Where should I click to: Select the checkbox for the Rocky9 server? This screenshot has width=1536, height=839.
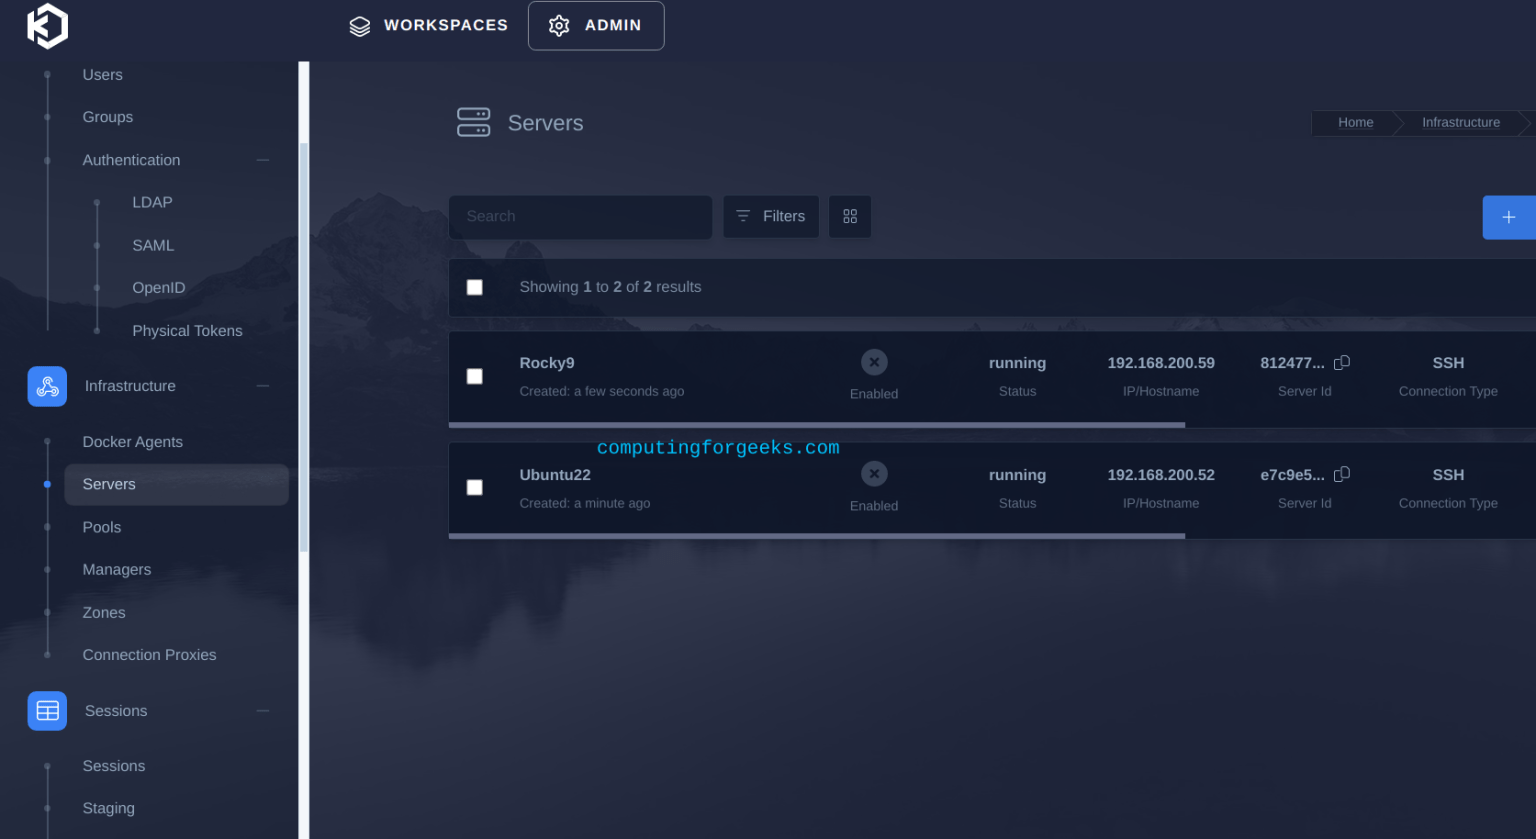[x=474, y=376]
